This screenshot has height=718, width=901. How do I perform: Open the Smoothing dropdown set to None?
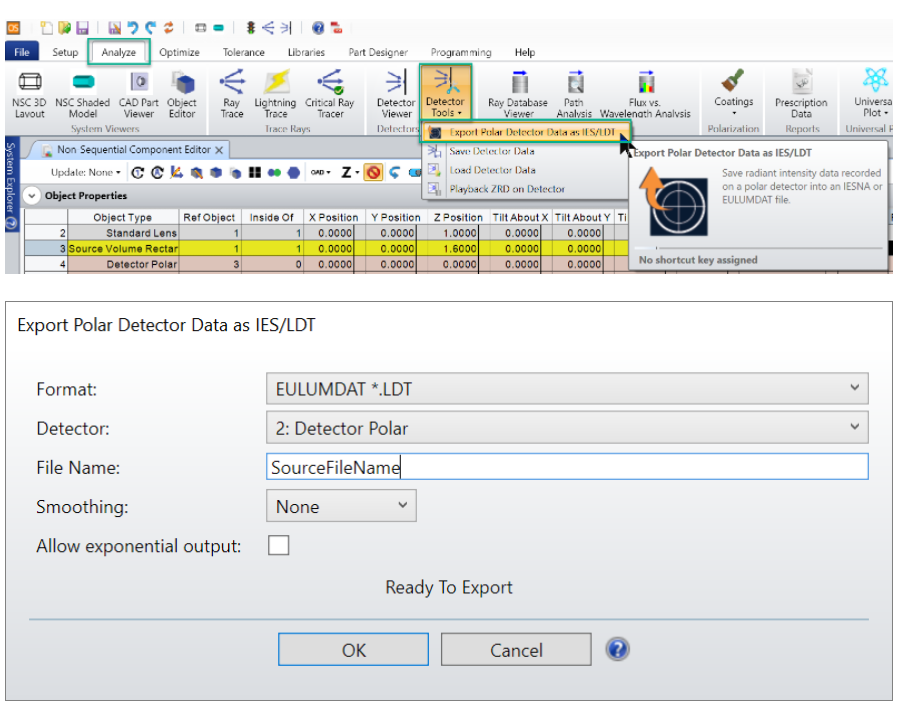click(341, 506)
